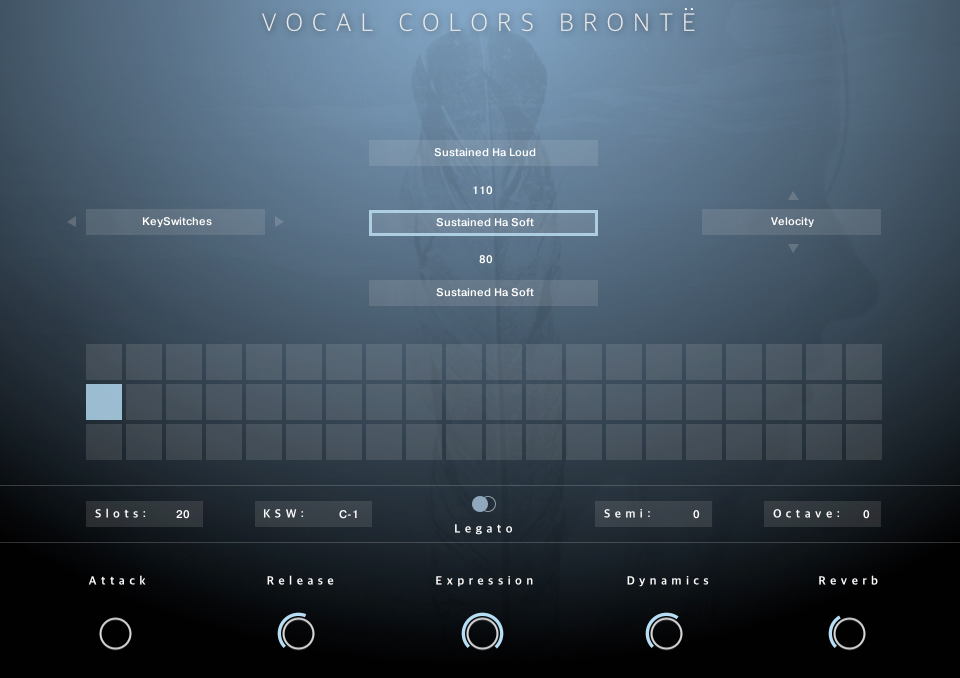This screenshot has height=678, width=960.
Task: Toggle the Legato switch
Action: click(484, 504)
